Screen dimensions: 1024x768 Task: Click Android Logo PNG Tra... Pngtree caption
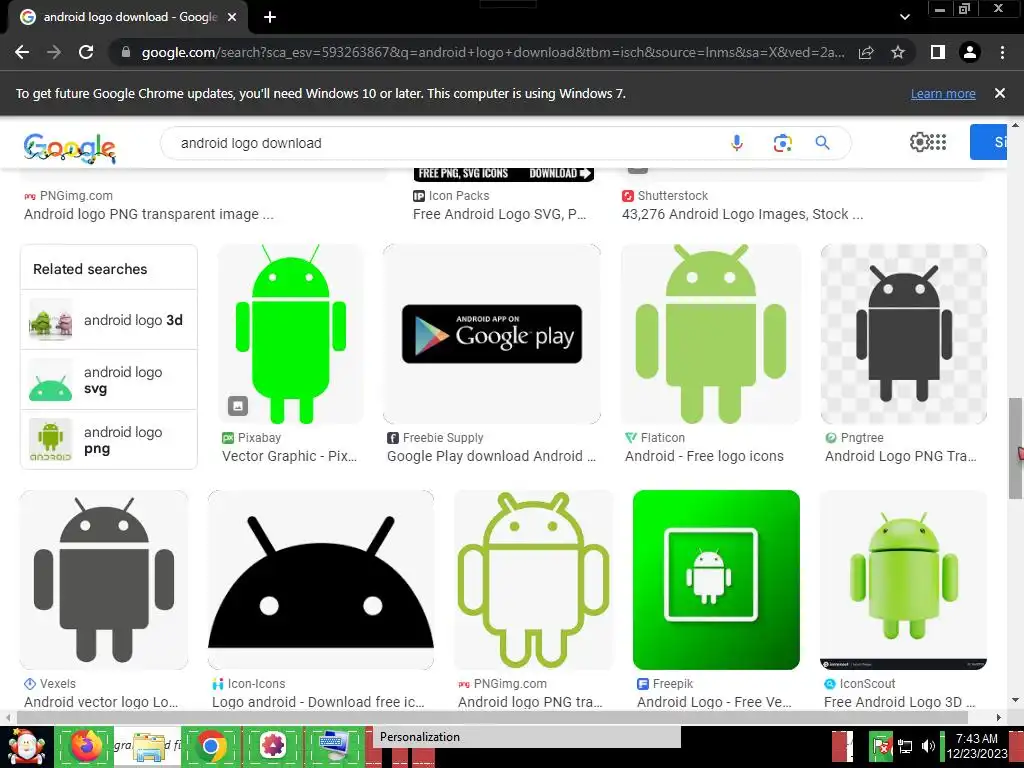pos(901,456)
